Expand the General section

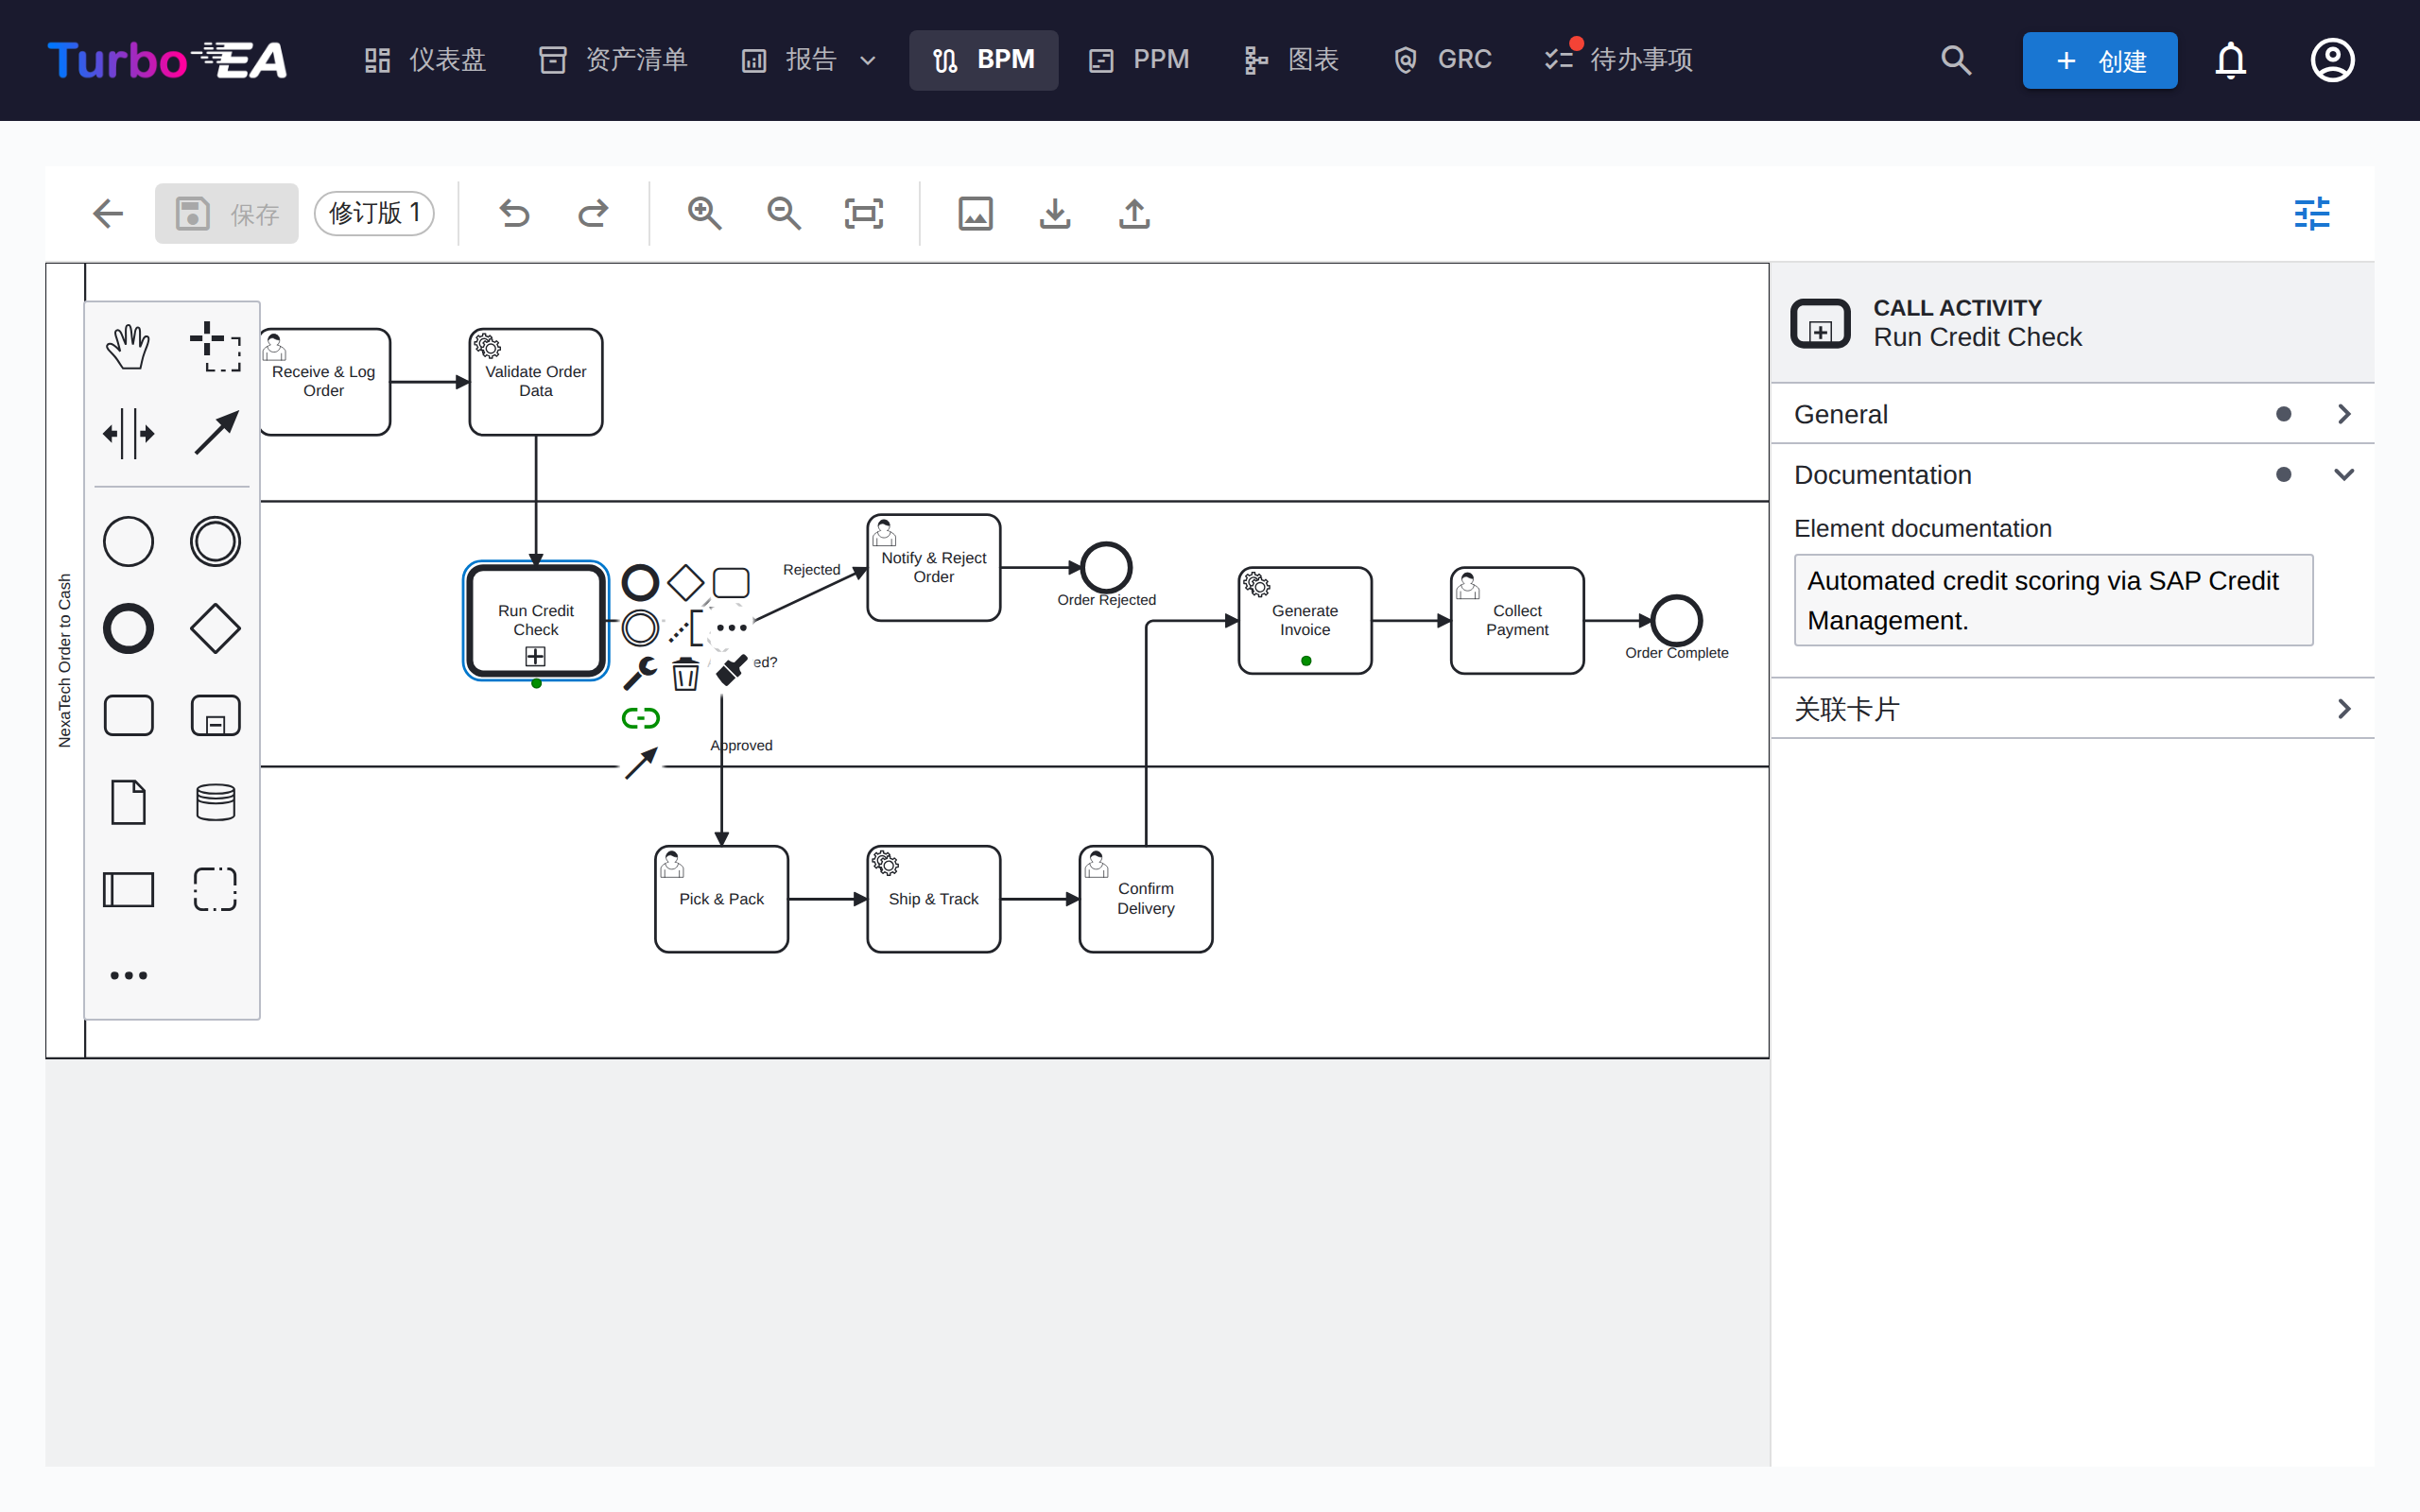click(x=2072, y=414)
